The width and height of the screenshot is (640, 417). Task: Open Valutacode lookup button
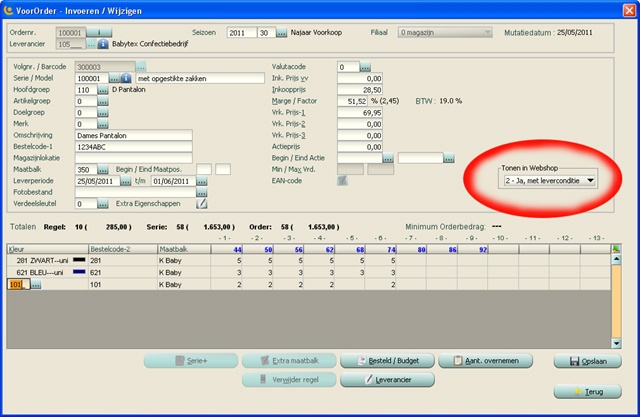click(x=365, y=67)
